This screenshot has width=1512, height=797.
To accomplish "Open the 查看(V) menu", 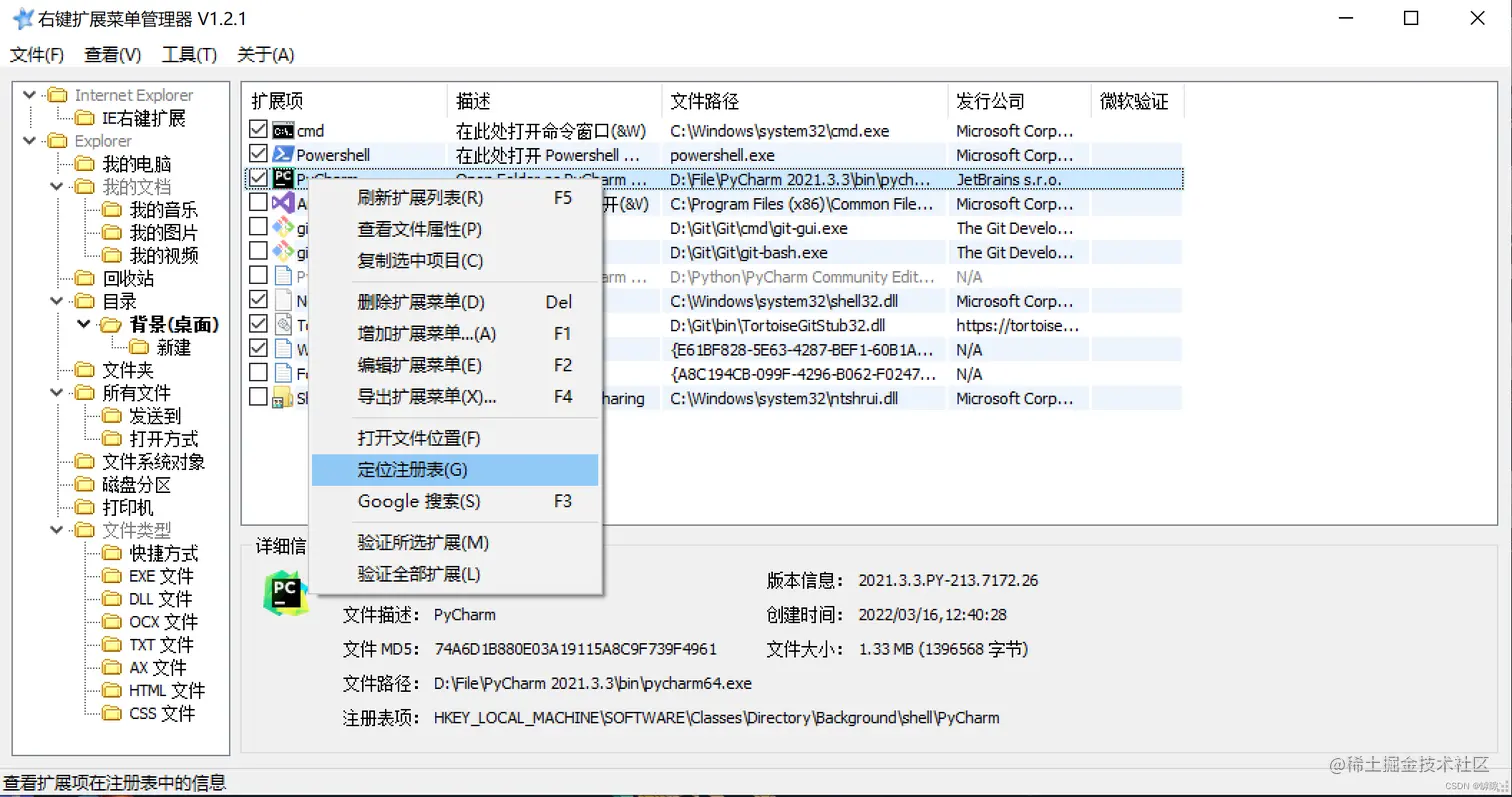I will pyautogui.click(x=113, y=55).
